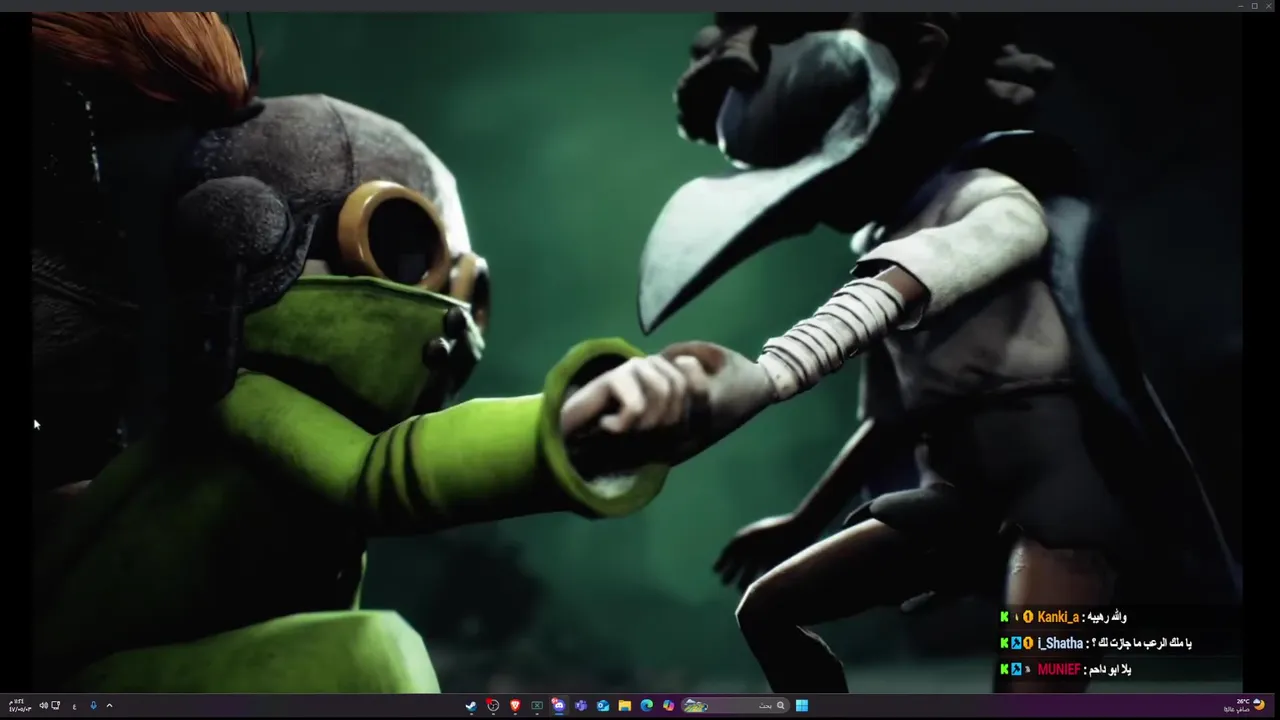
Task: Minimize the window using title bar button
Action: [1240, 6]
